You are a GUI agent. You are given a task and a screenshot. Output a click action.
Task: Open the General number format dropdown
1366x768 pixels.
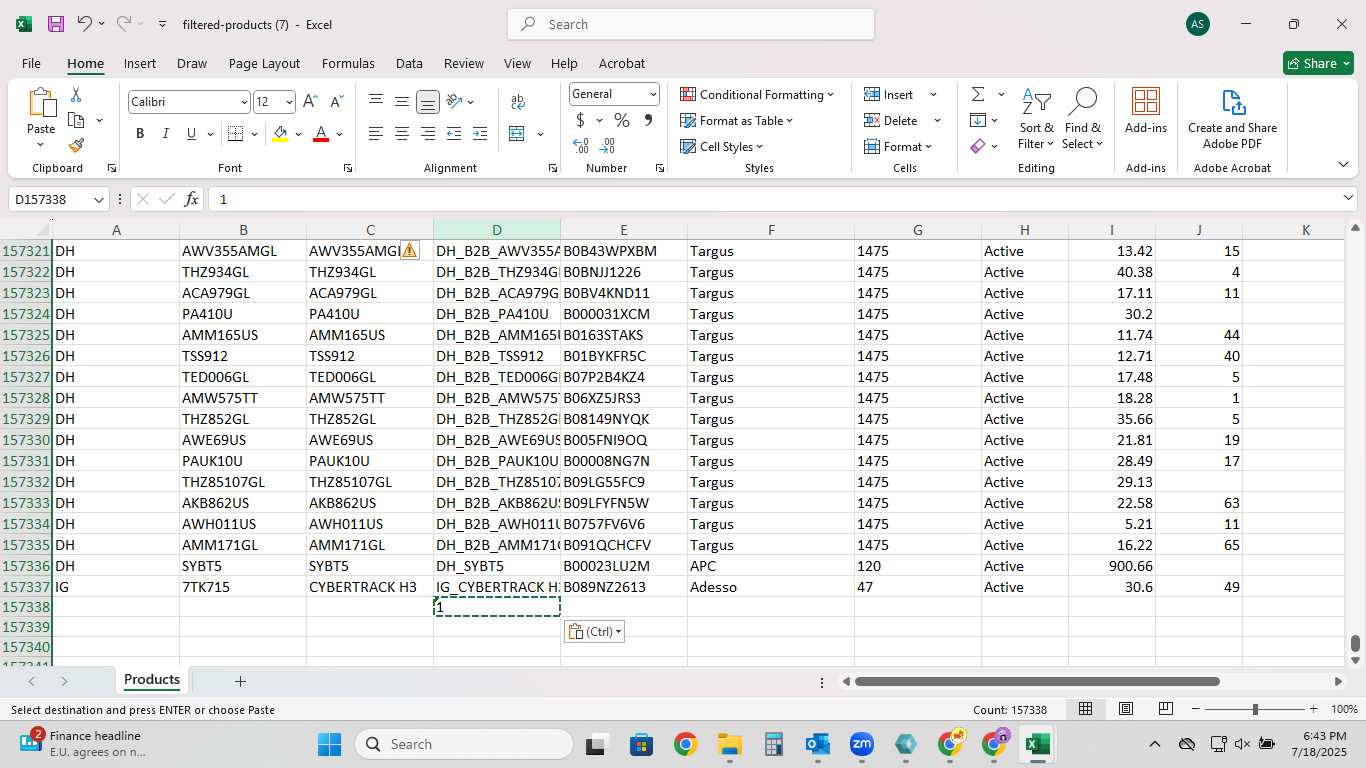click(x=653, y=94)
